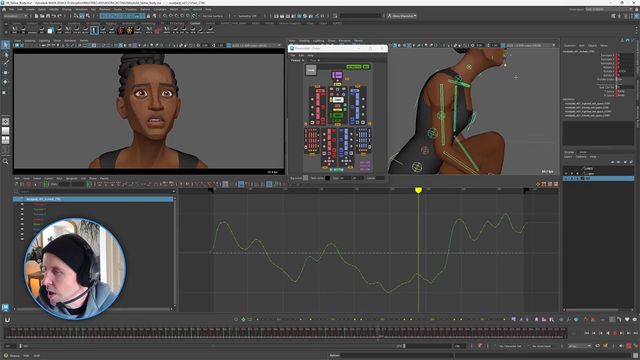Screen dimensions: 640x360
Task: Activate the Move tool in toolbox
Action: [x=6, y=73]
